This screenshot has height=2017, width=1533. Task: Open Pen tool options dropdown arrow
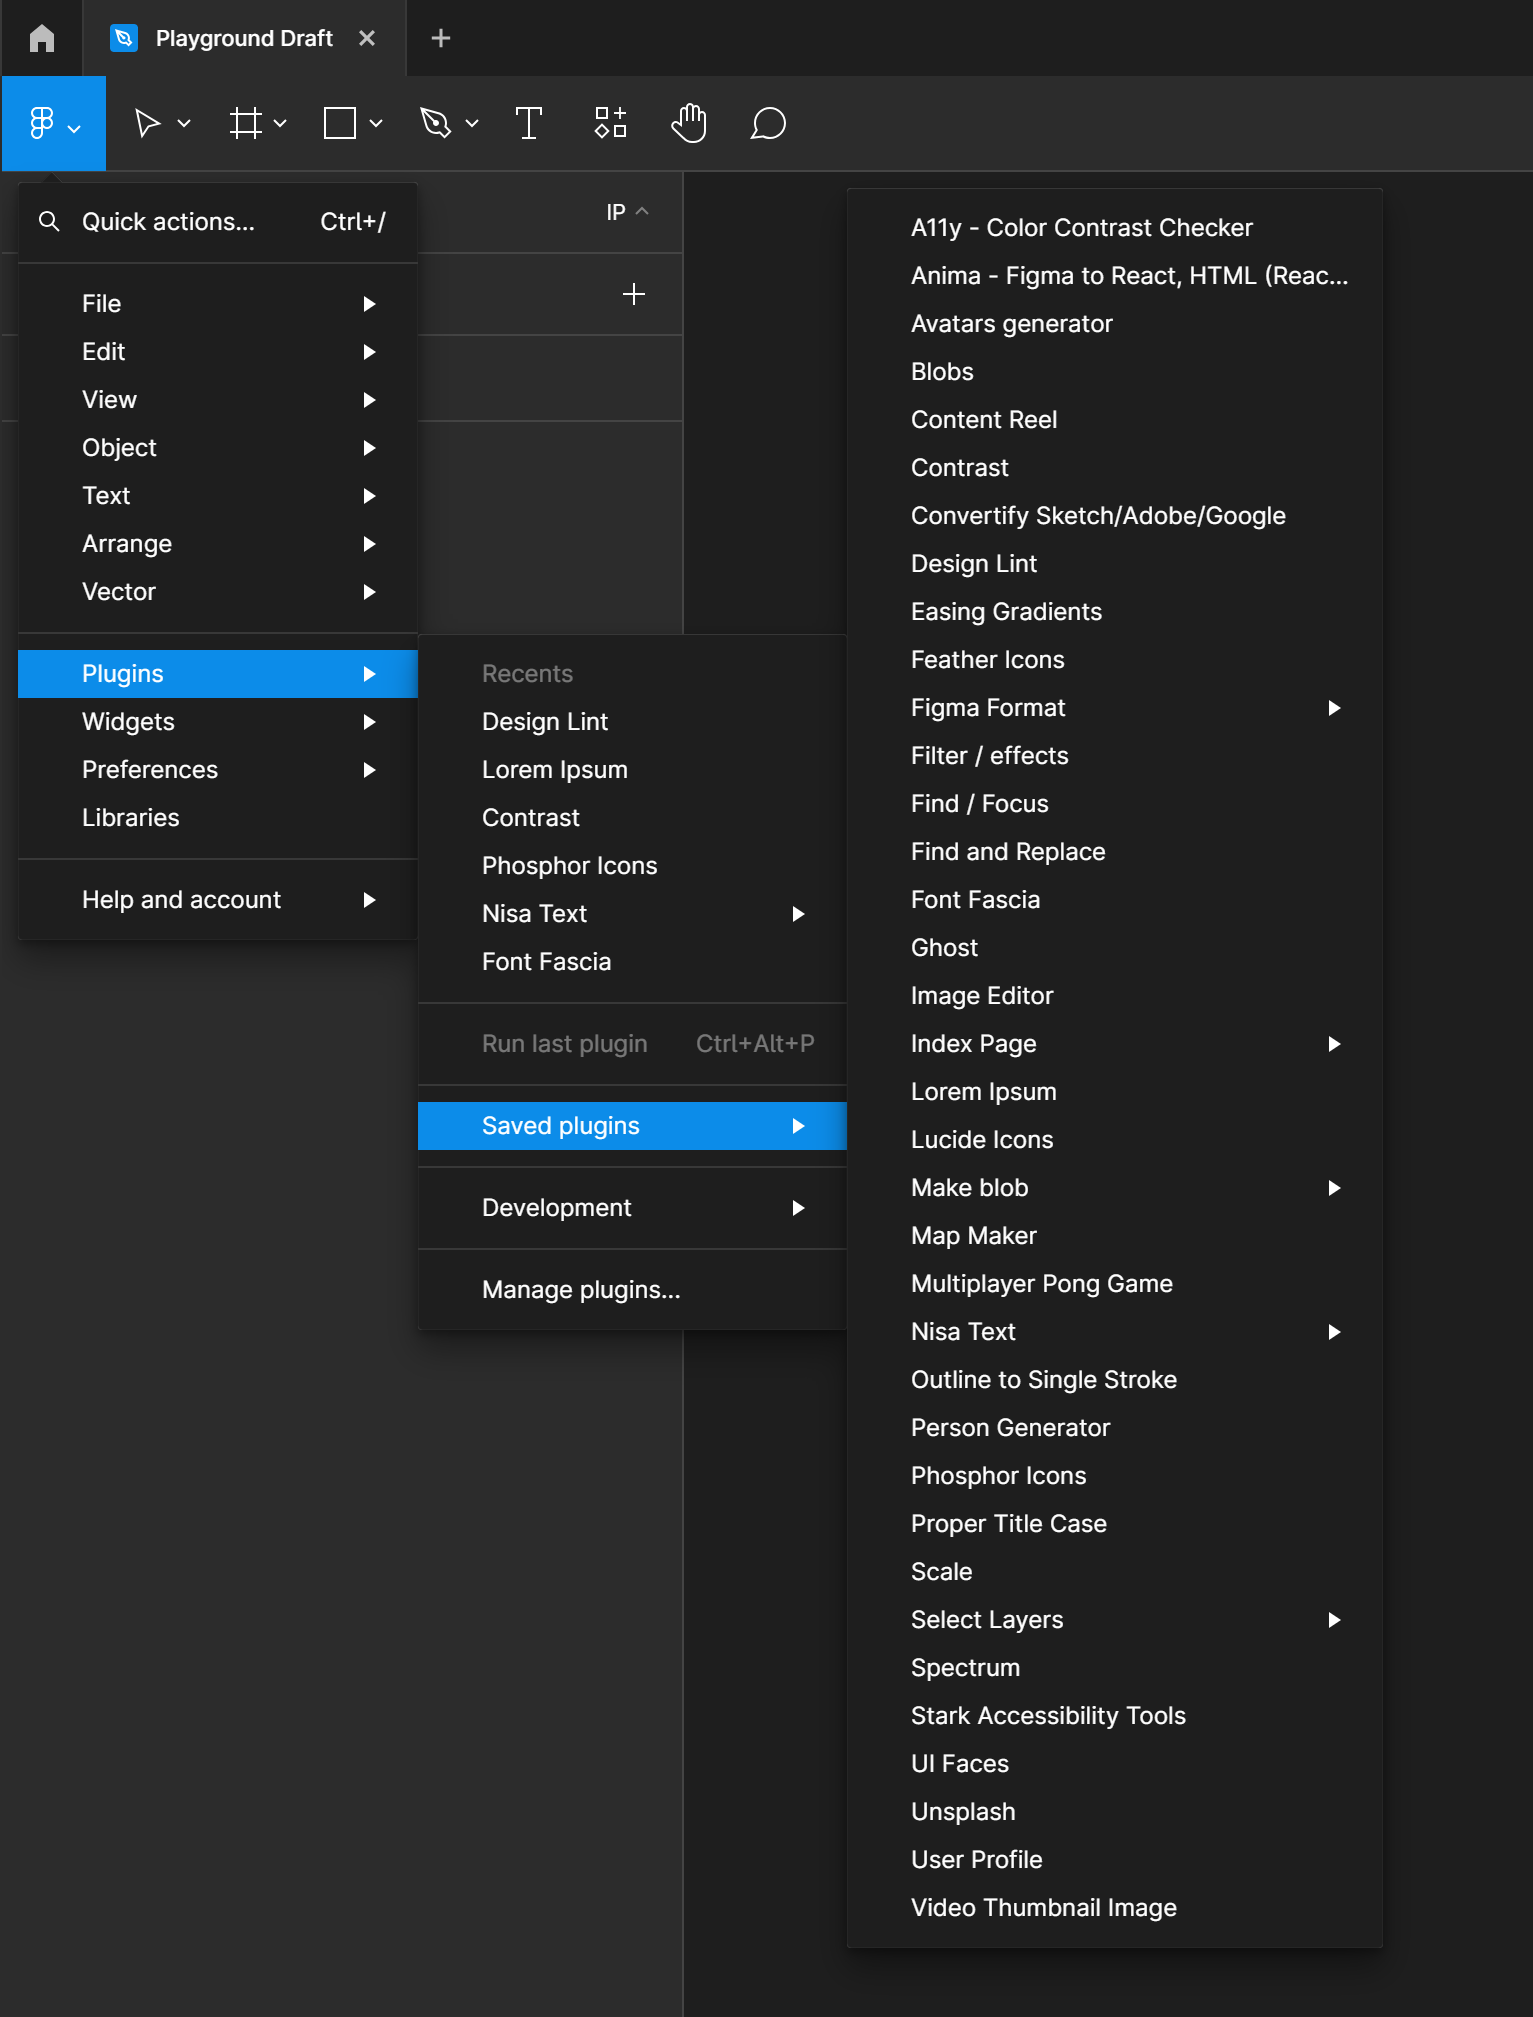pos(472,124)
